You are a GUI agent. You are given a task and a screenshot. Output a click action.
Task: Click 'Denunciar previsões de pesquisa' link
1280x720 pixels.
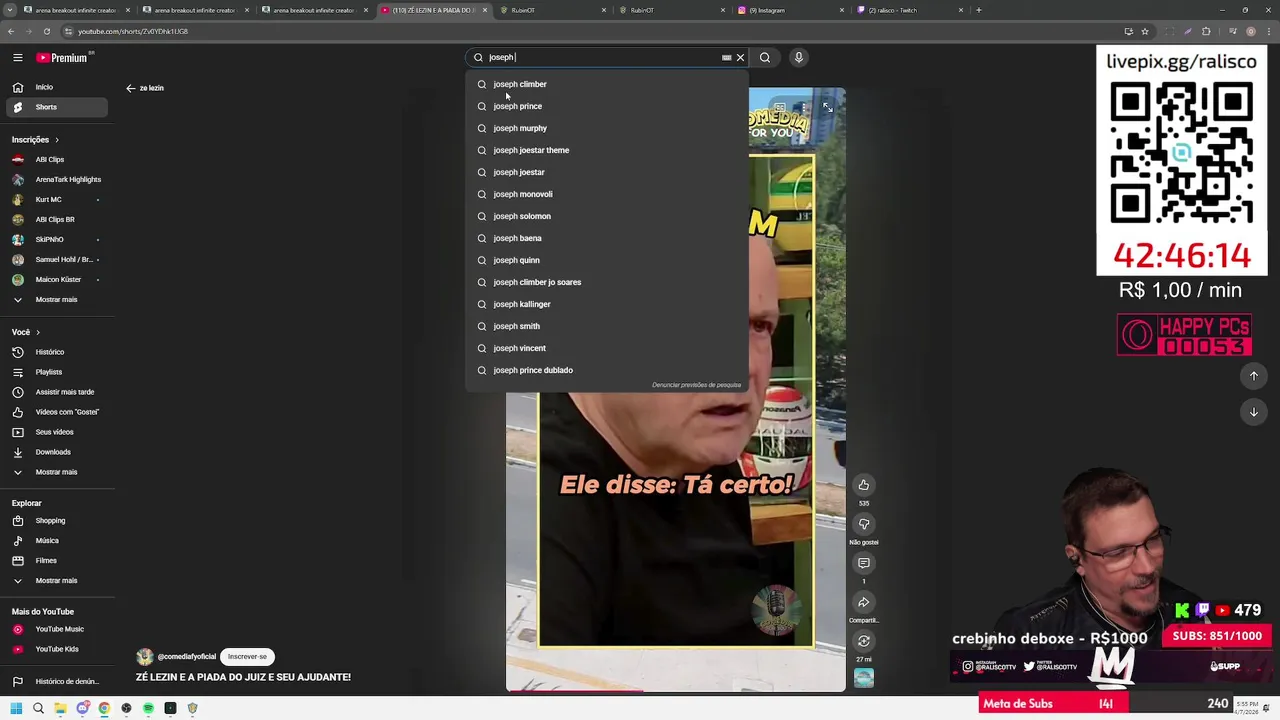696,385
